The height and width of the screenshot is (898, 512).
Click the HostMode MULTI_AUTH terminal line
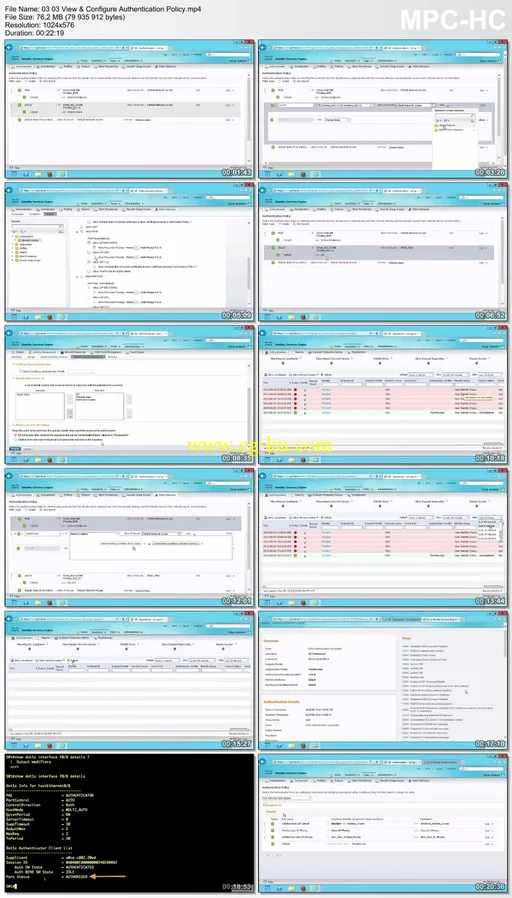tap(49, 809)
